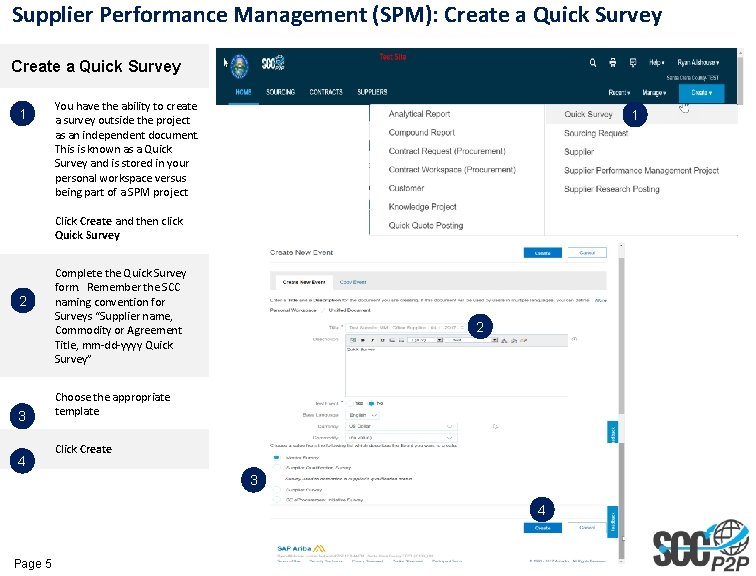This screenshot has height=576, width=756.
Task: Choose Supplier from Create menu
Action: (579, 152)
